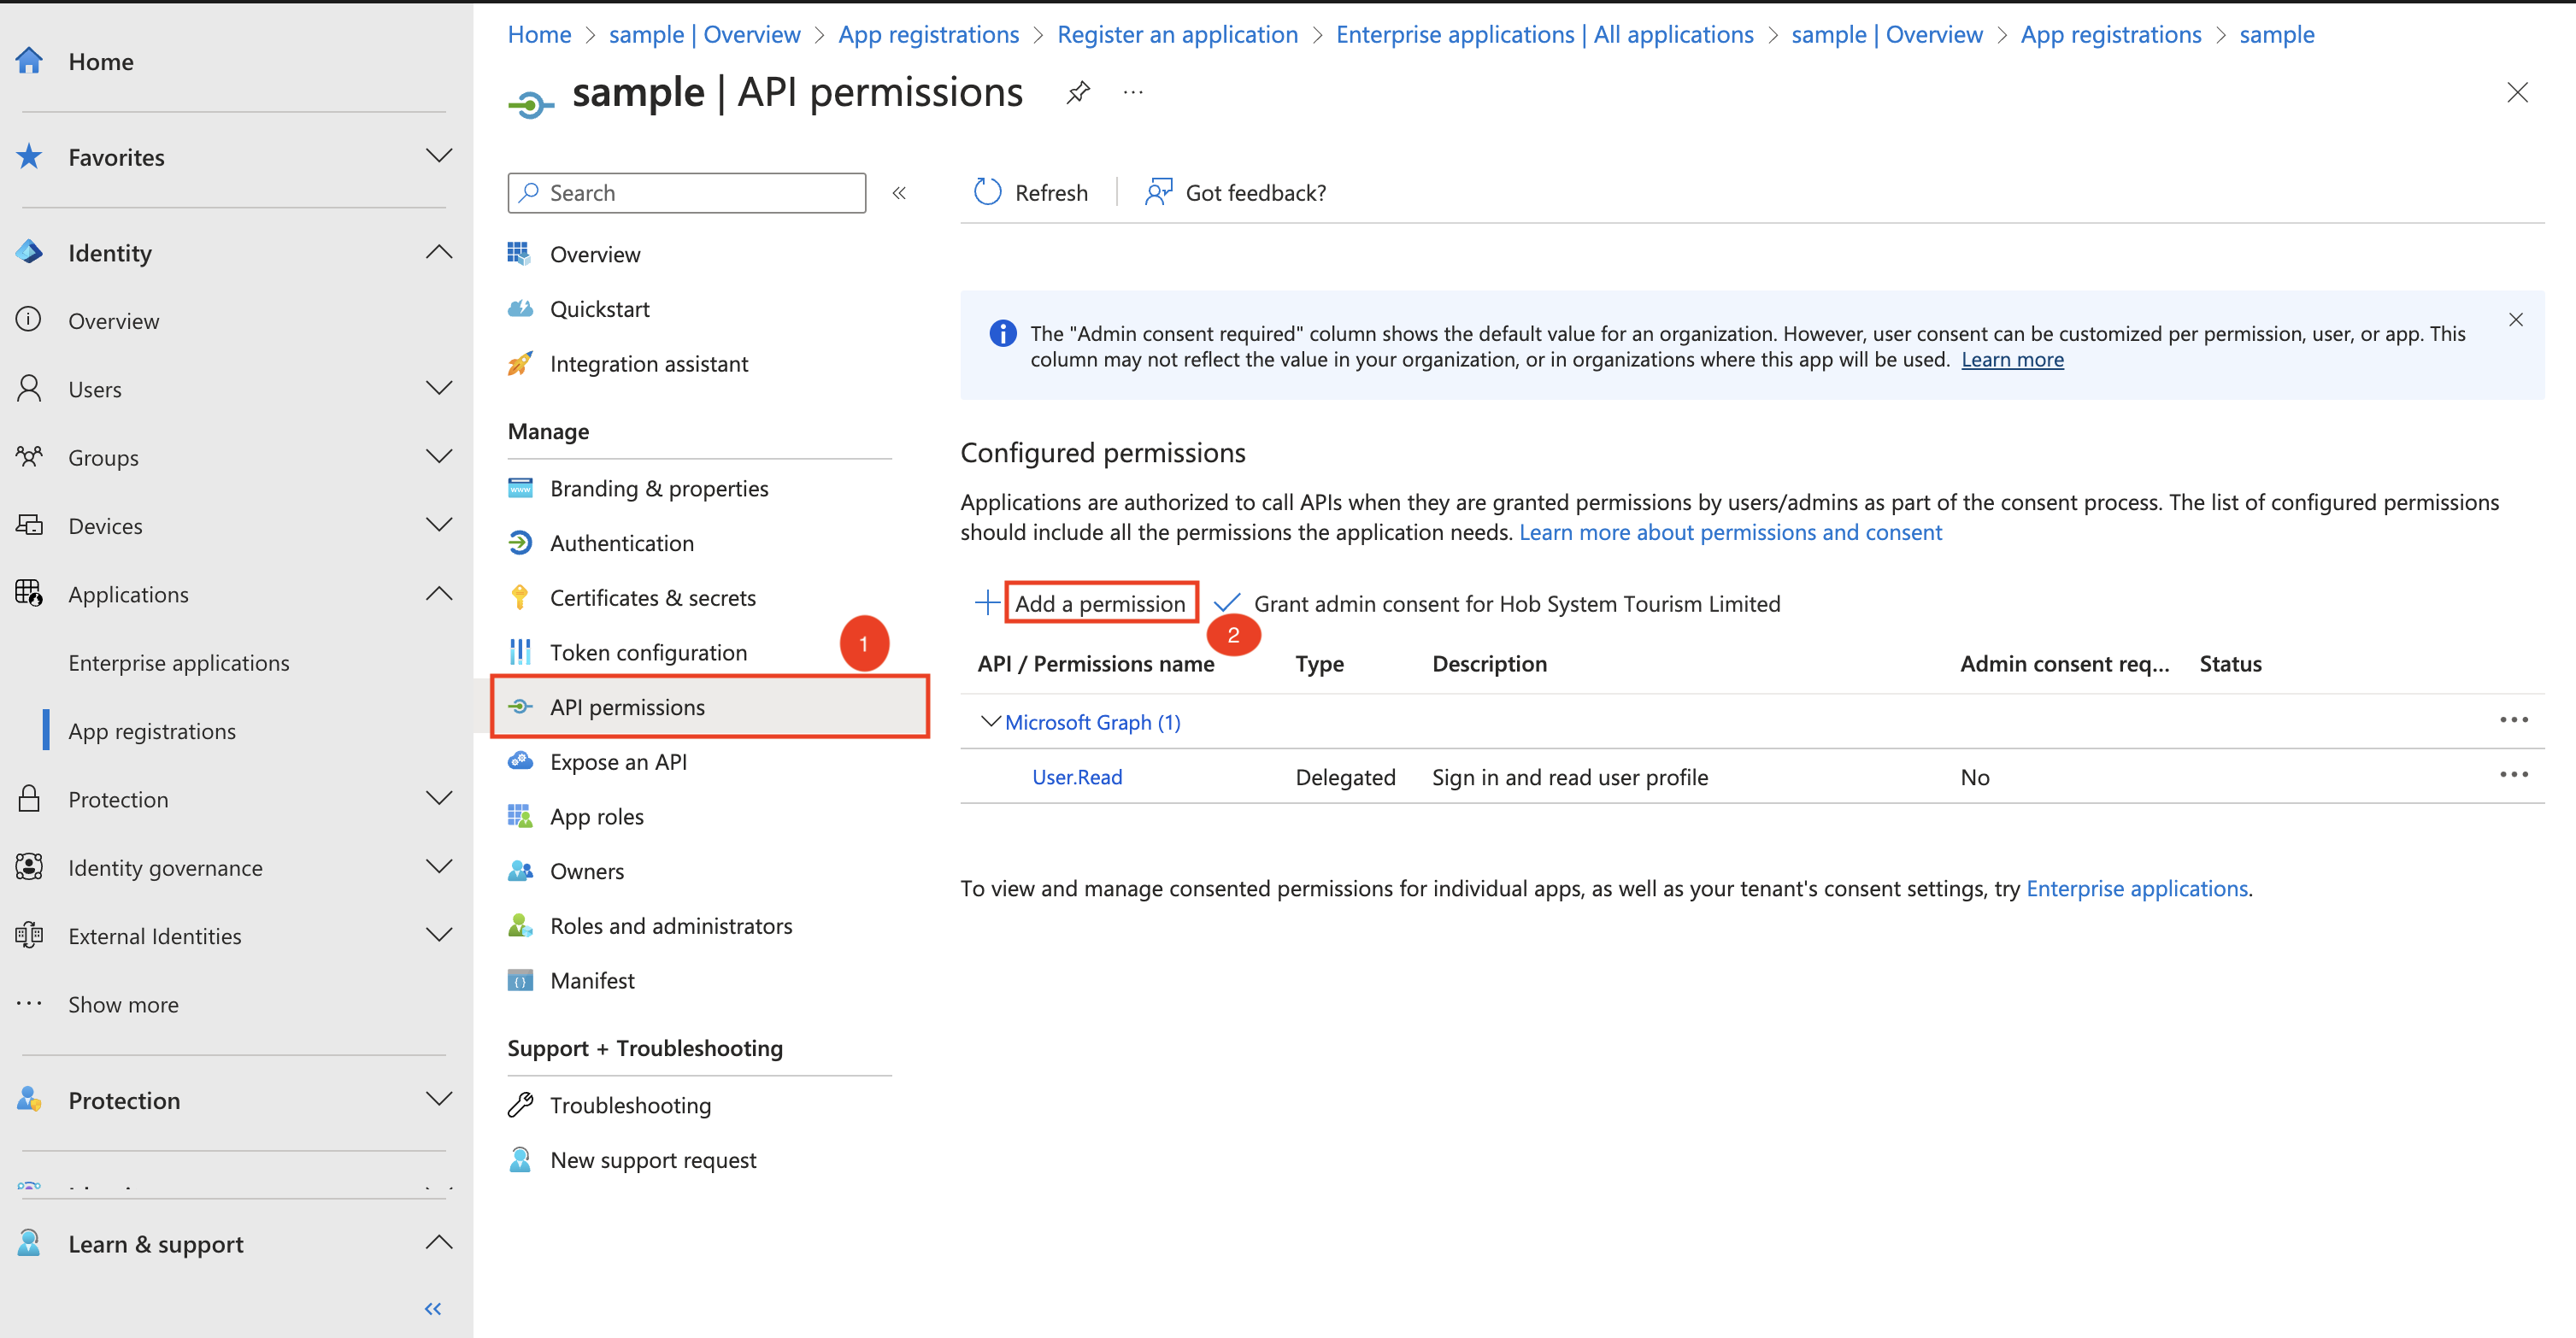Open ellipsis menu for User.Read row
This screenshot has height=1338, width=2576.
pyautogui.click(x=2513, y=775)
